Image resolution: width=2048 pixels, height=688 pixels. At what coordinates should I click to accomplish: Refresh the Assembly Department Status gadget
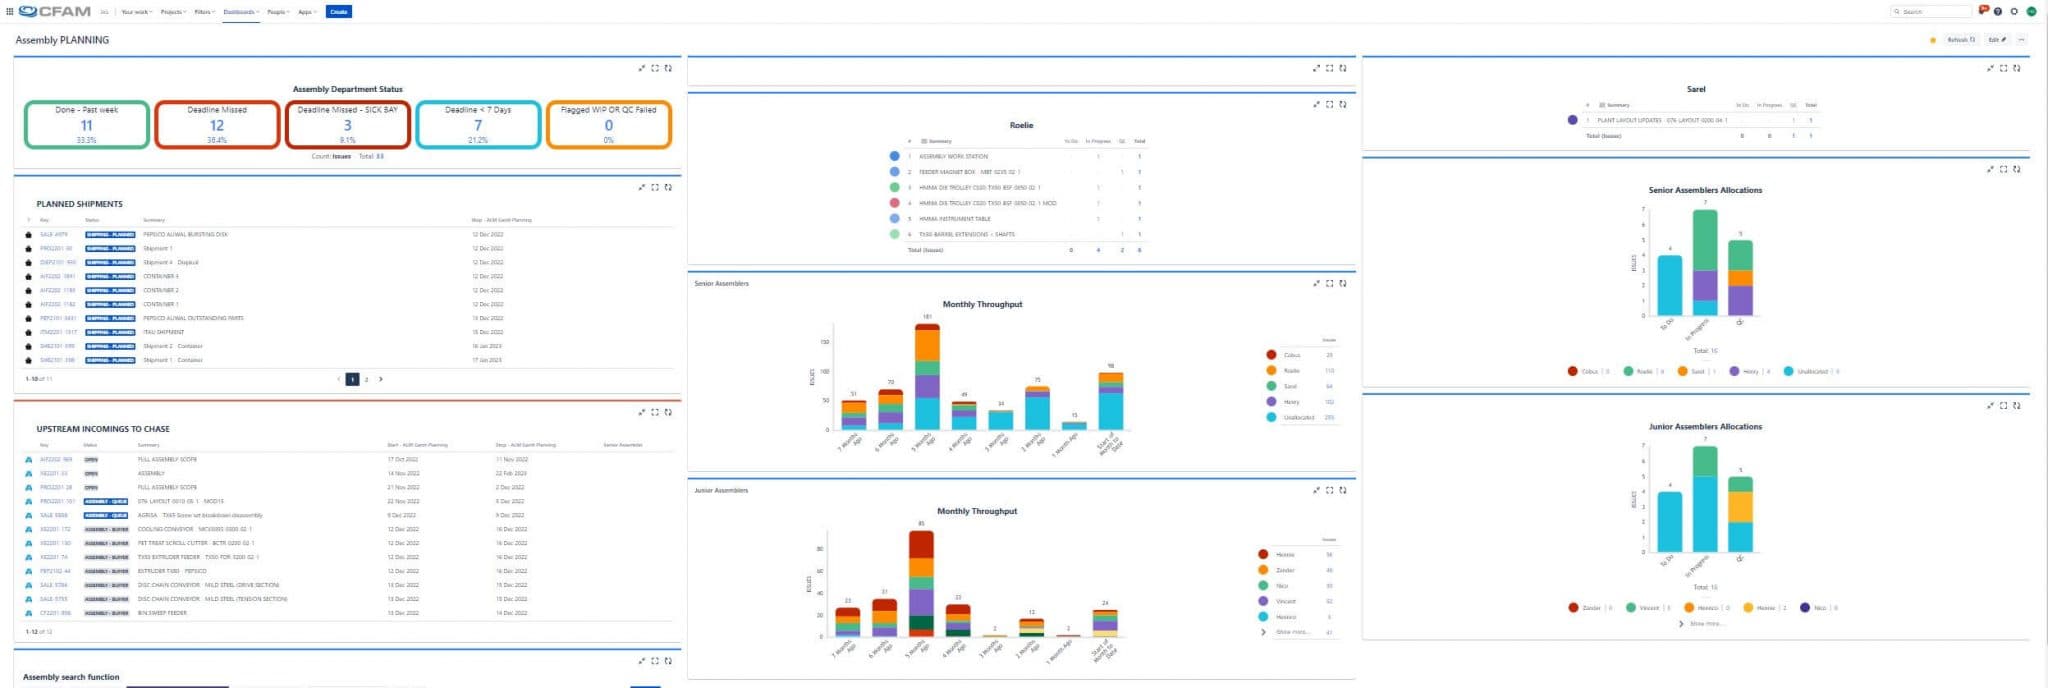[x=668, y=68]
